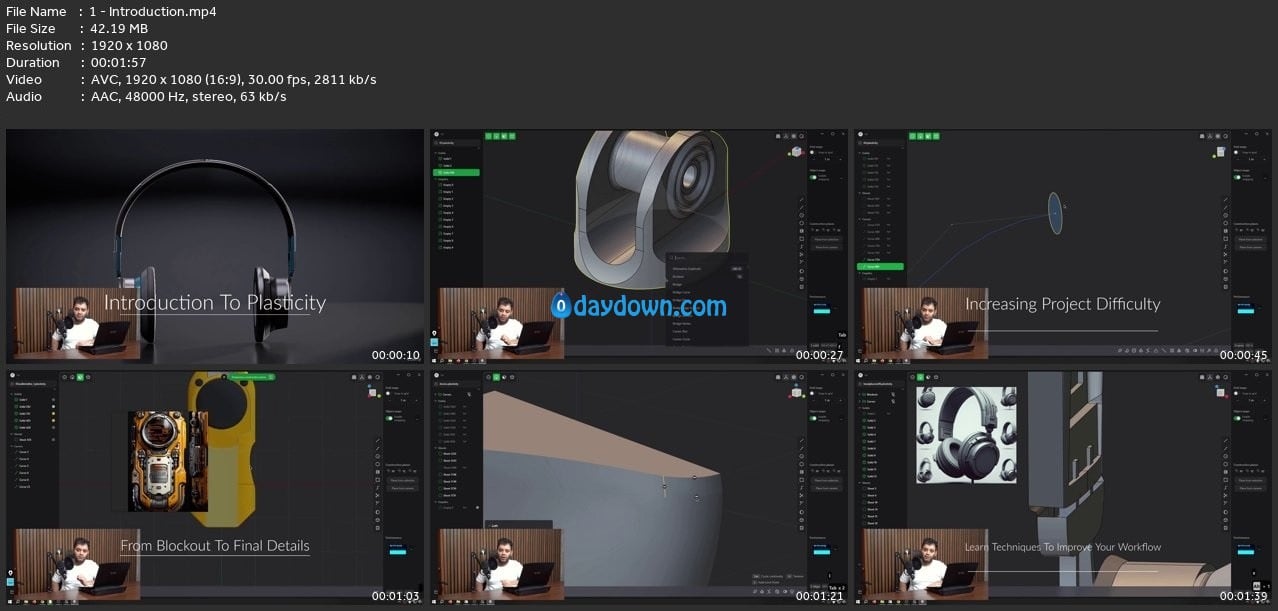The image size is (1278, 611).
Task: Click the command palette search field at 00:00:27
Action: pyautogui.click(x=707, y=257)
